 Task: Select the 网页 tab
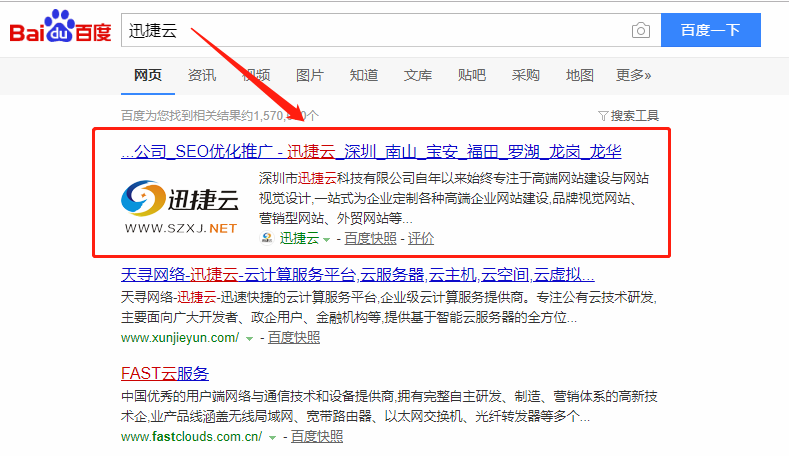(147, 75)
